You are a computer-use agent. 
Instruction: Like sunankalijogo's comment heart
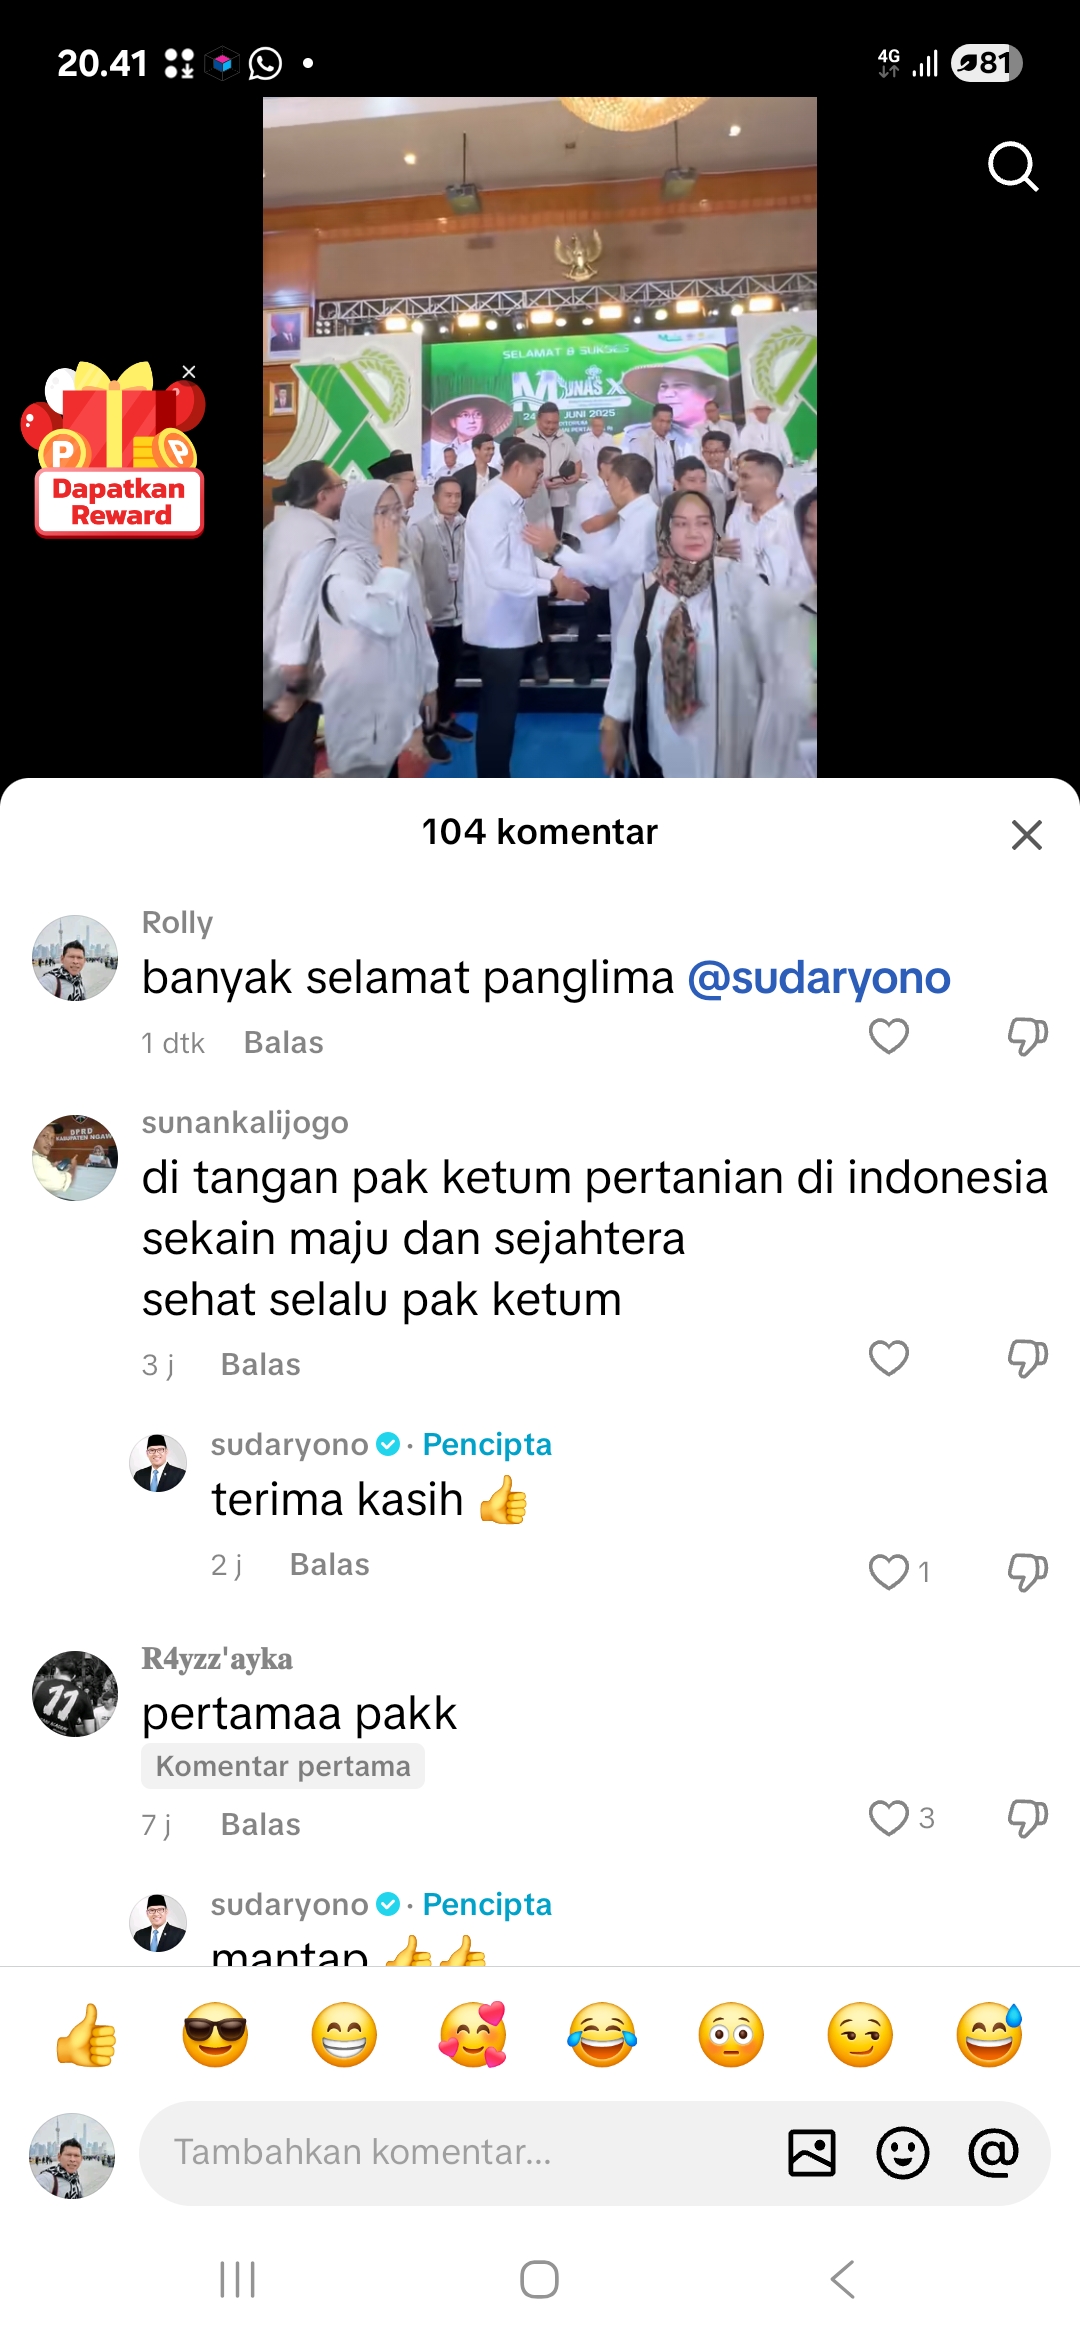tap(888, 1358)
